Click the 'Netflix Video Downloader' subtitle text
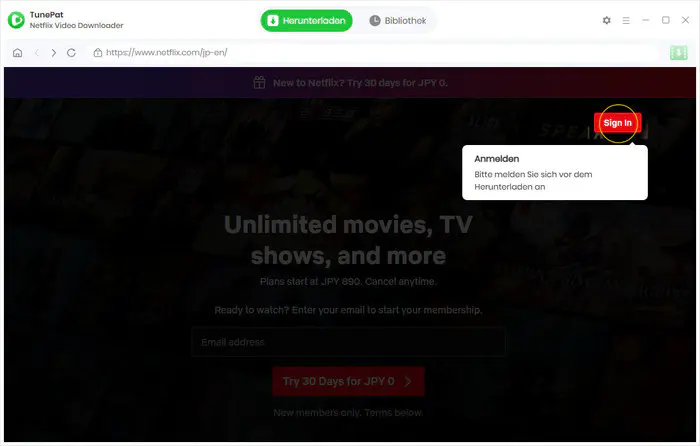The image size is (700, 446). [x=76, y=25]
